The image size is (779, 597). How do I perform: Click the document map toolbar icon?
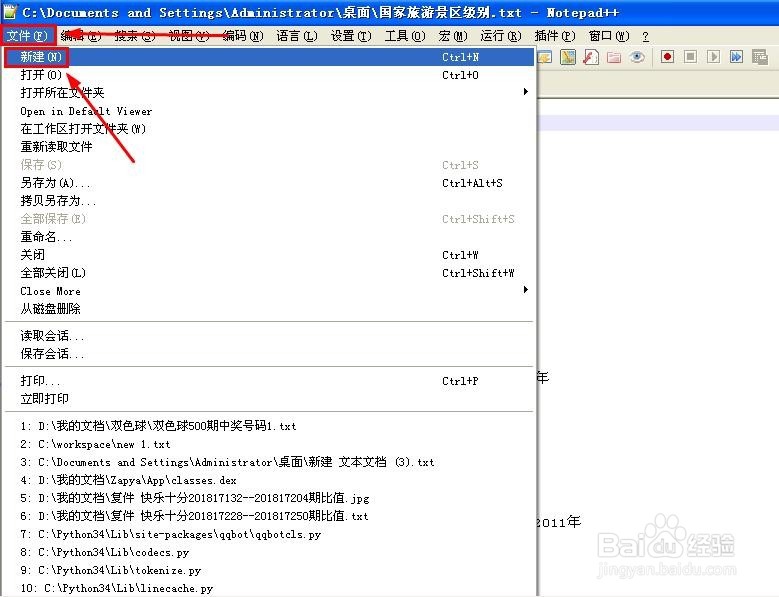pyautogui.click(x=568, y=57)
